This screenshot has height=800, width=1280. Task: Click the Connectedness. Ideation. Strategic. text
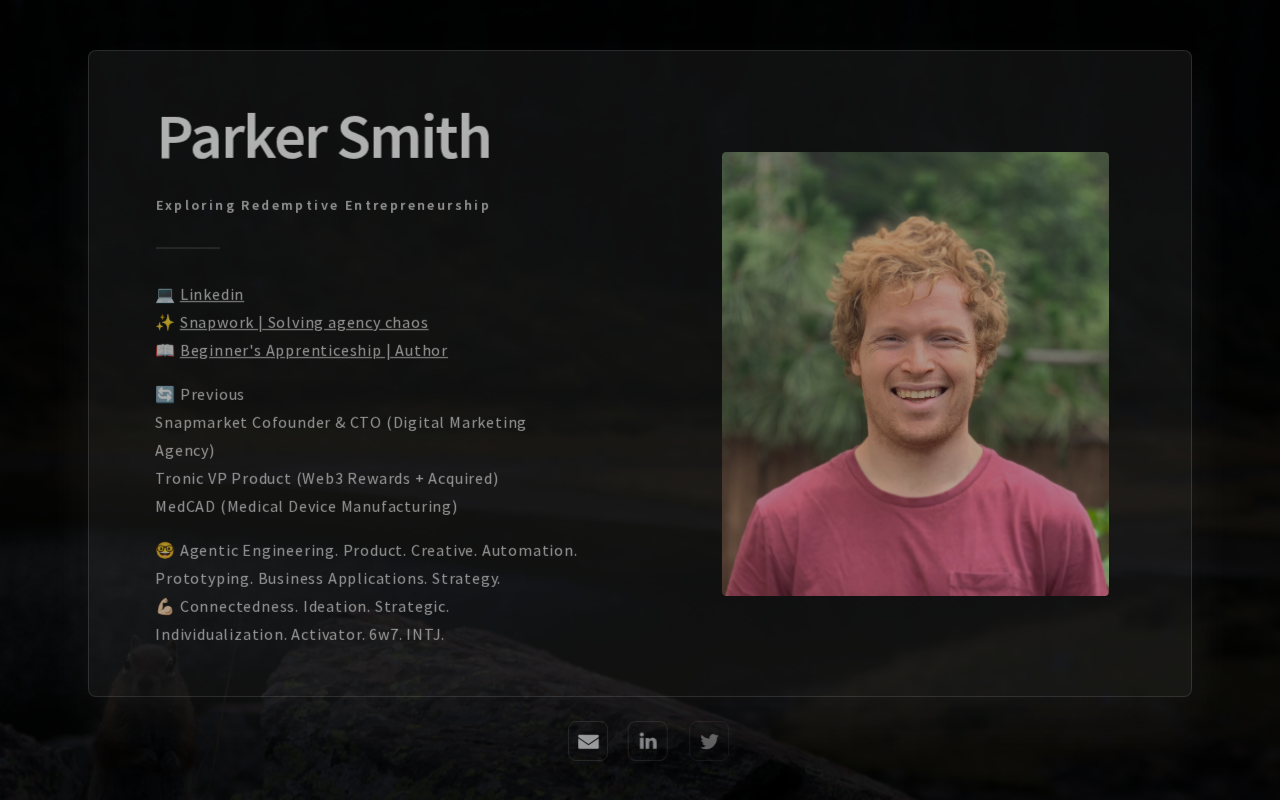click(315, 606)
